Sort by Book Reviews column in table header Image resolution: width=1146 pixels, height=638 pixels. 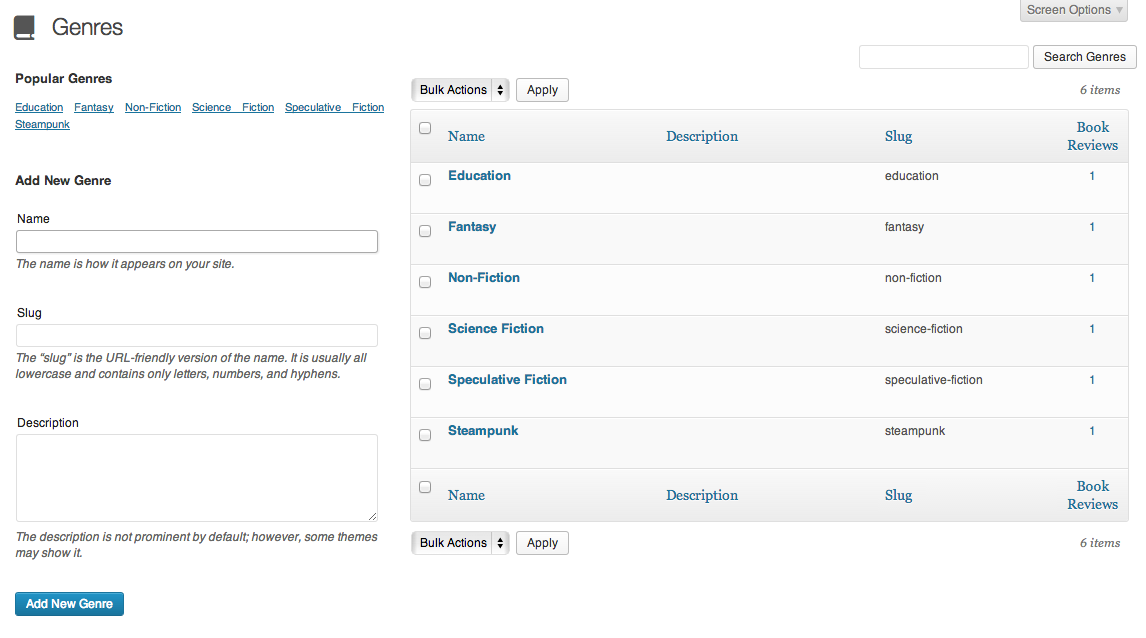pos(1093,137)
